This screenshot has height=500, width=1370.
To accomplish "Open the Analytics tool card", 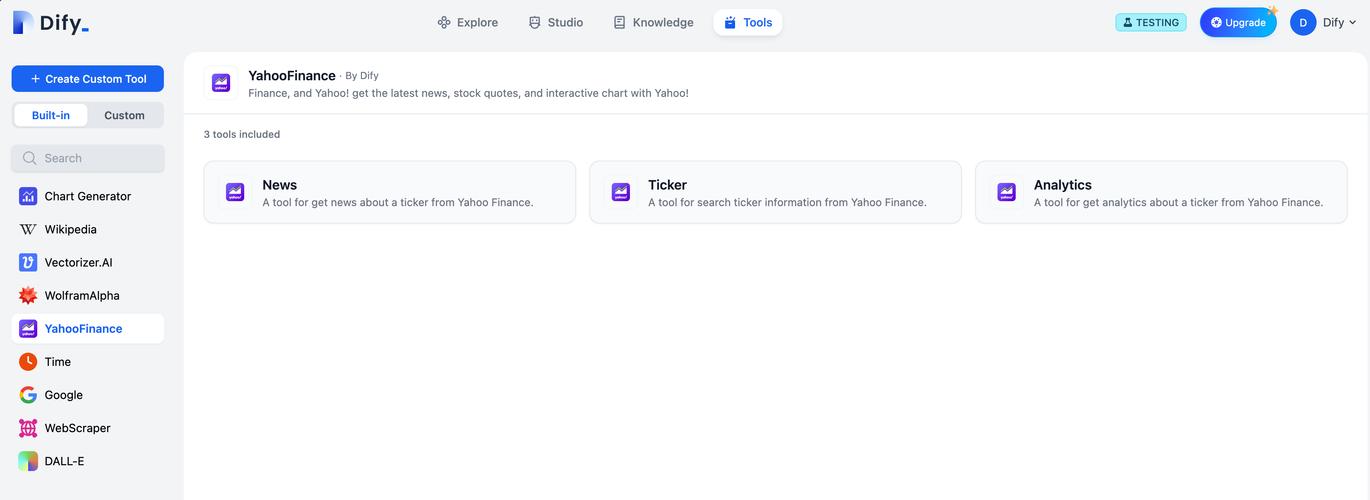I will click(1161, 192).
